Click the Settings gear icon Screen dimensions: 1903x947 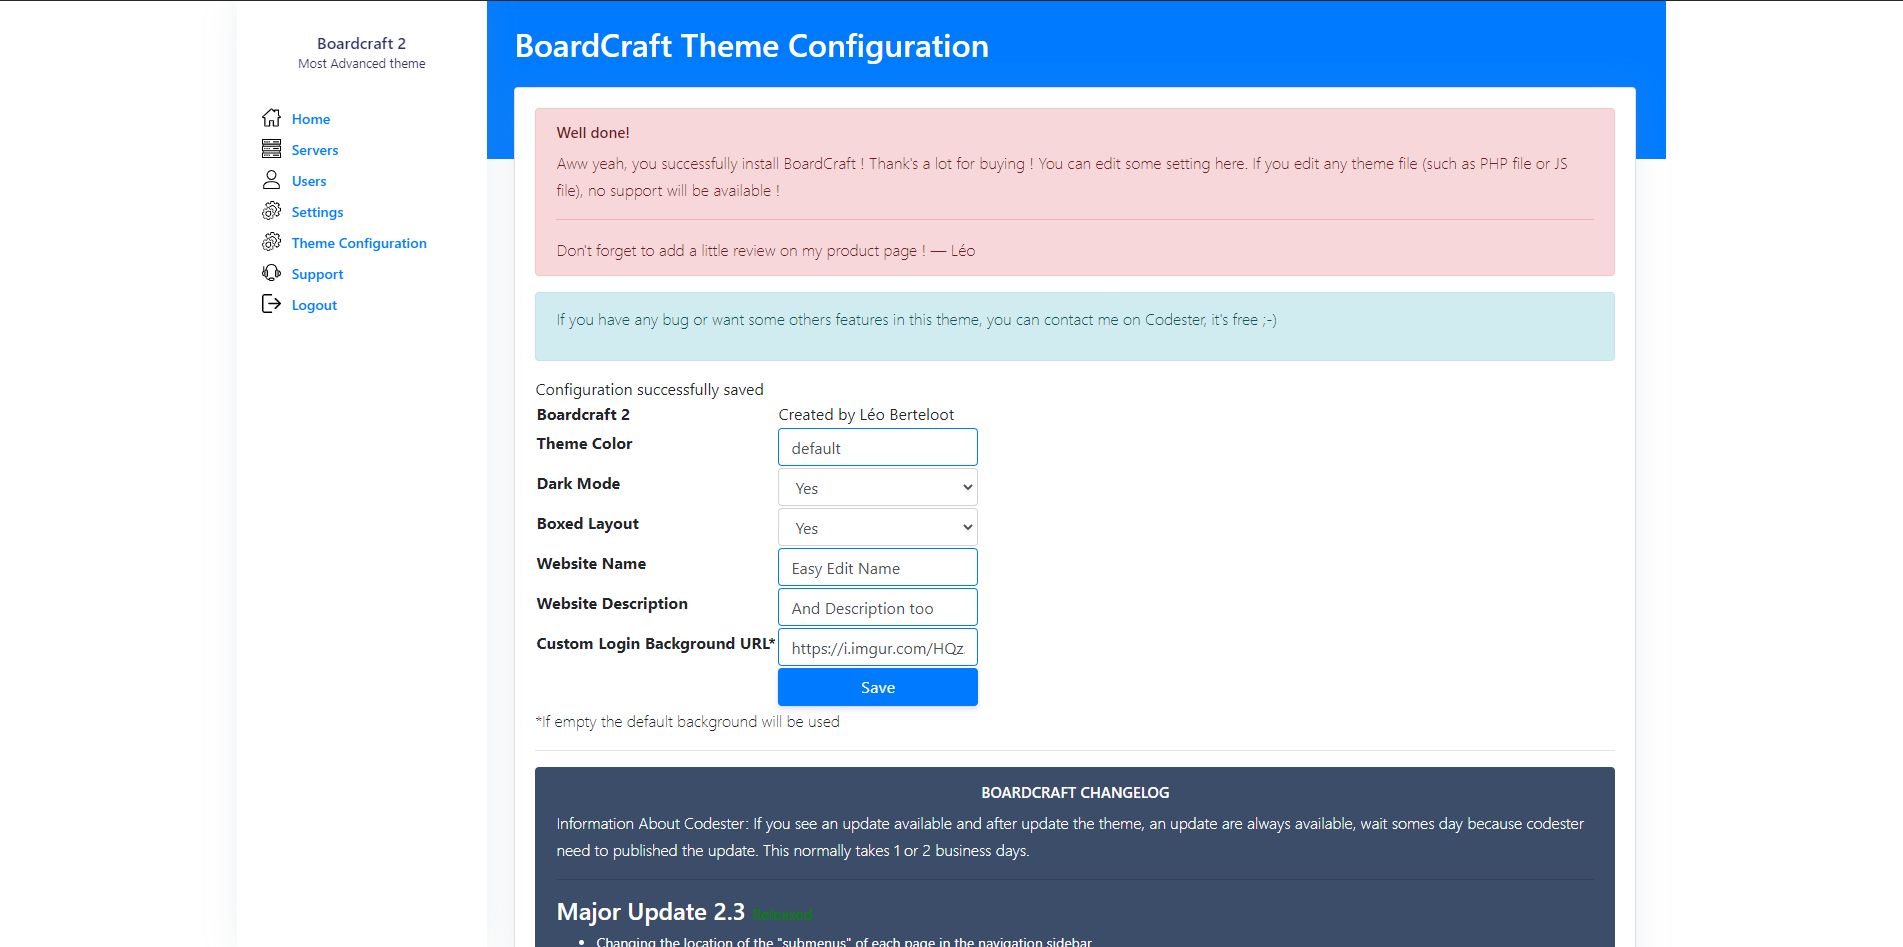[271, 211]
